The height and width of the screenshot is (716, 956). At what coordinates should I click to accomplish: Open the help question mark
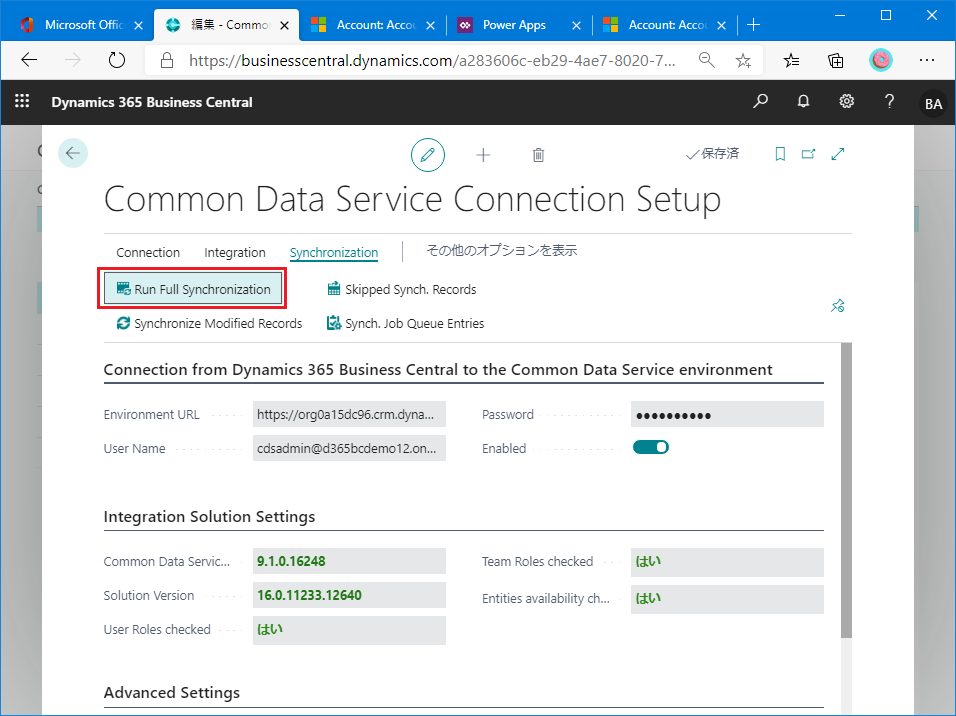click(x=890, y=101)
